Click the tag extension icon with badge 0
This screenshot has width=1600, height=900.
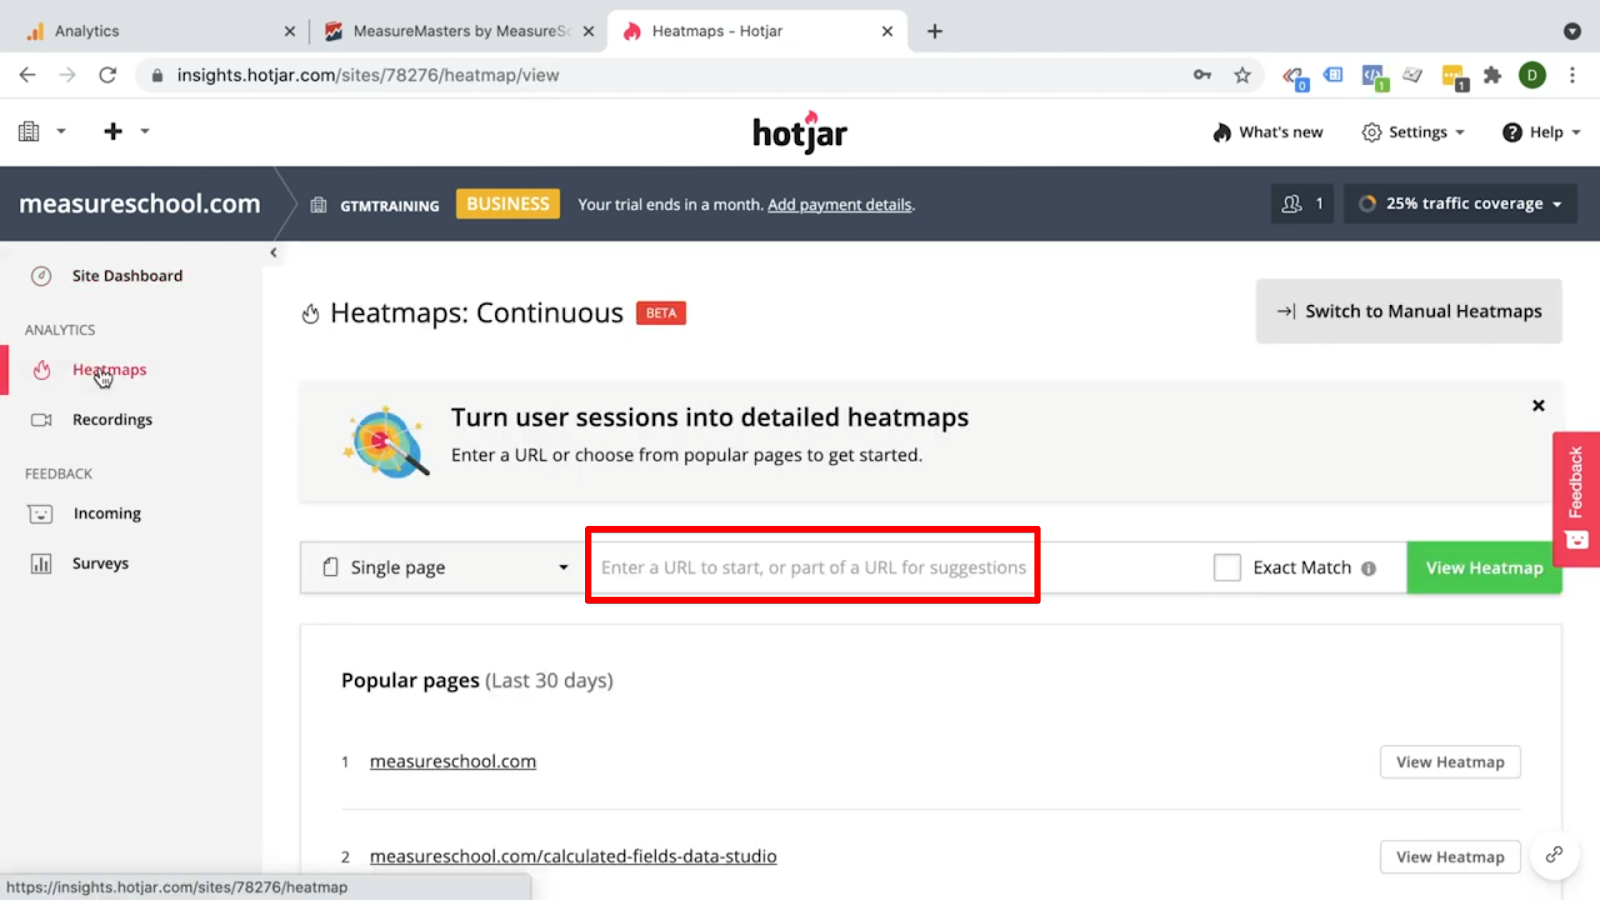(x=1296, y=77)
